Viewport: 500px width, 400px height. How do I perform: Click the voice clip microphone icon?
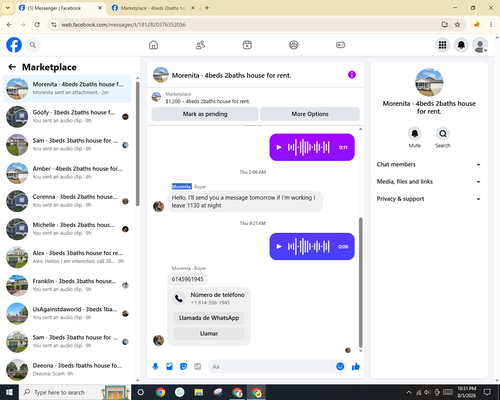tap(155, 367)
